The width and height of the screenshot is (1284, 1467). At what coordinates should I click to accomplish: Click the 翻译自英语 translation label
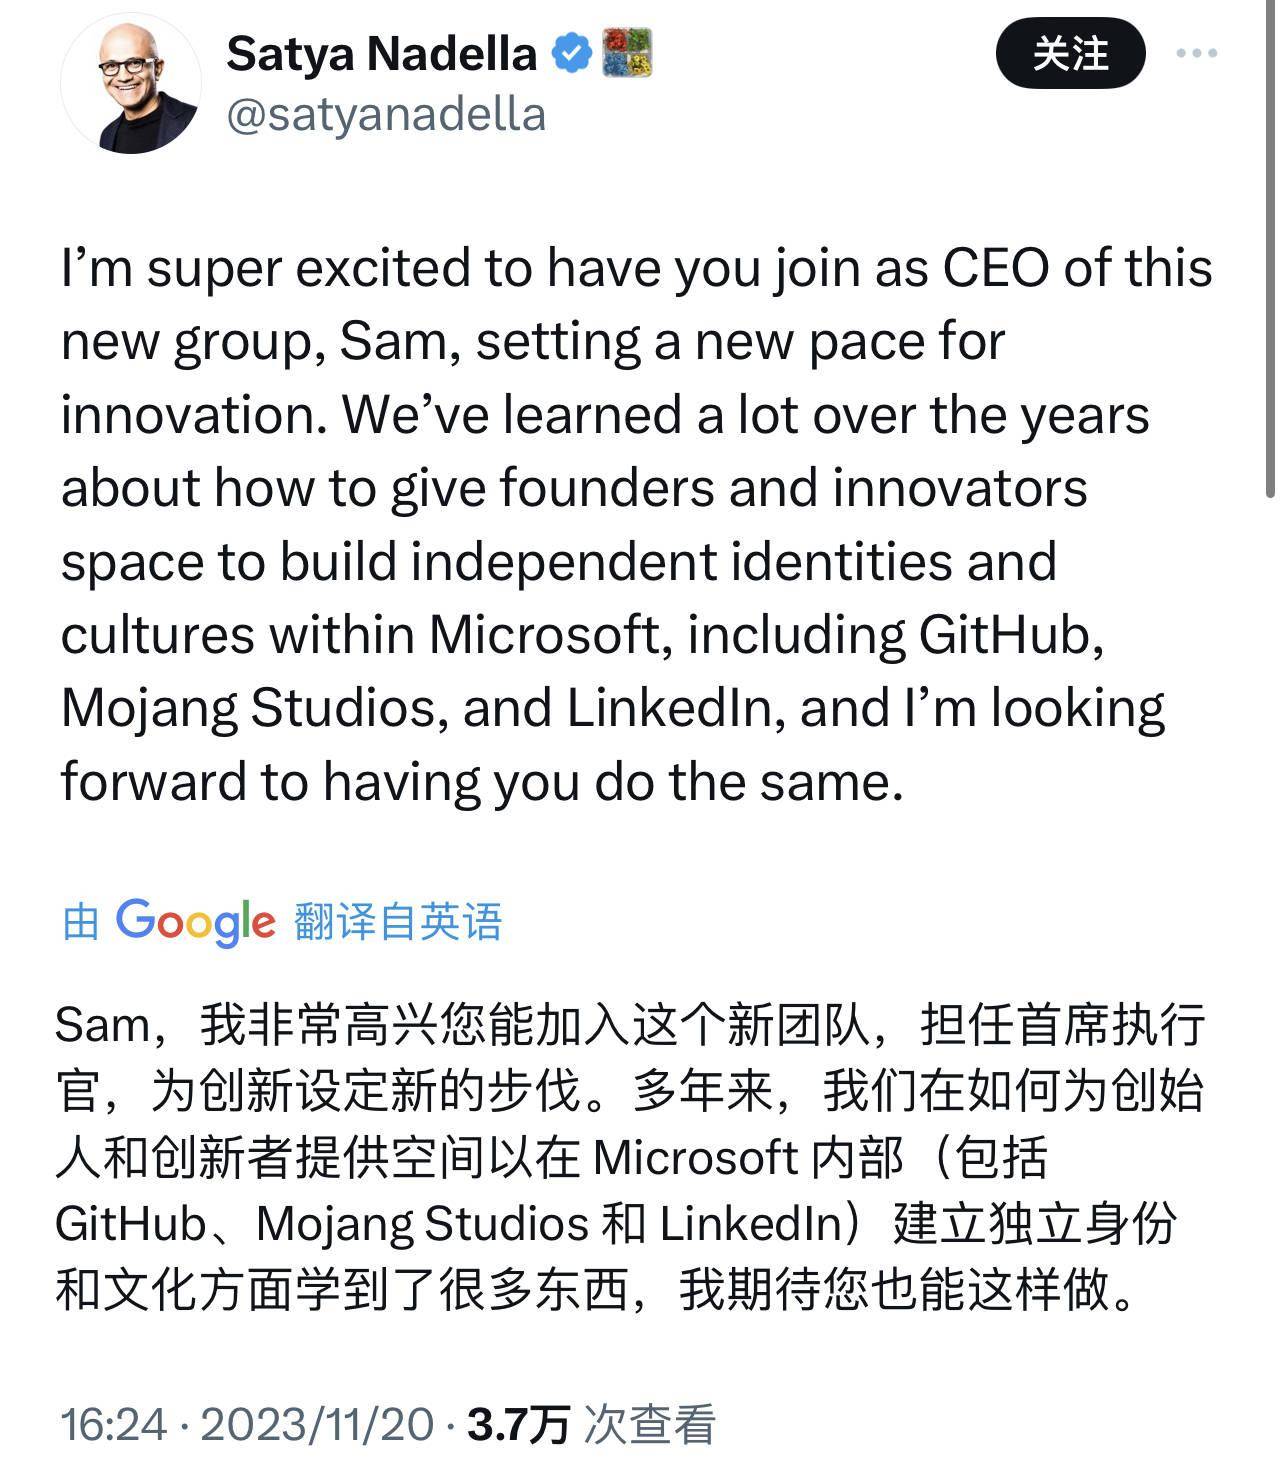pyautogui.click(x=398, y=922)
